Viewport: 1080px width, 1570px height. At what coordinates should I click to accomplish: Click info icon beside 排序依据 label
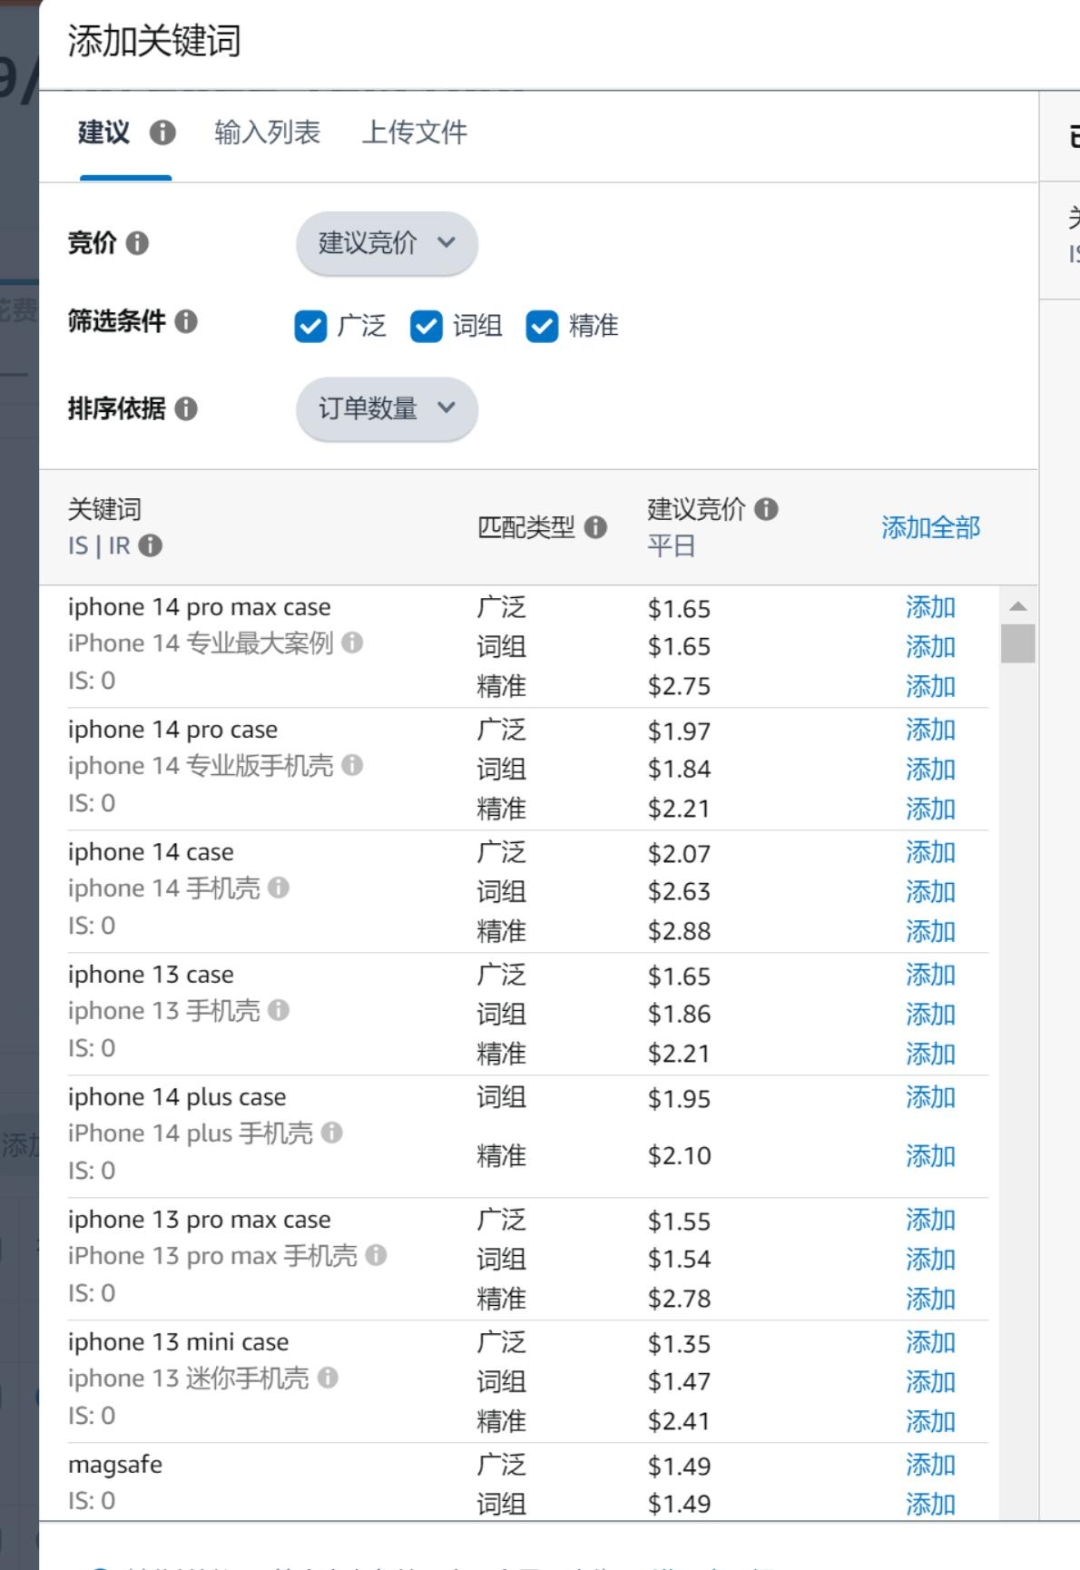click(x=186, y=408)
